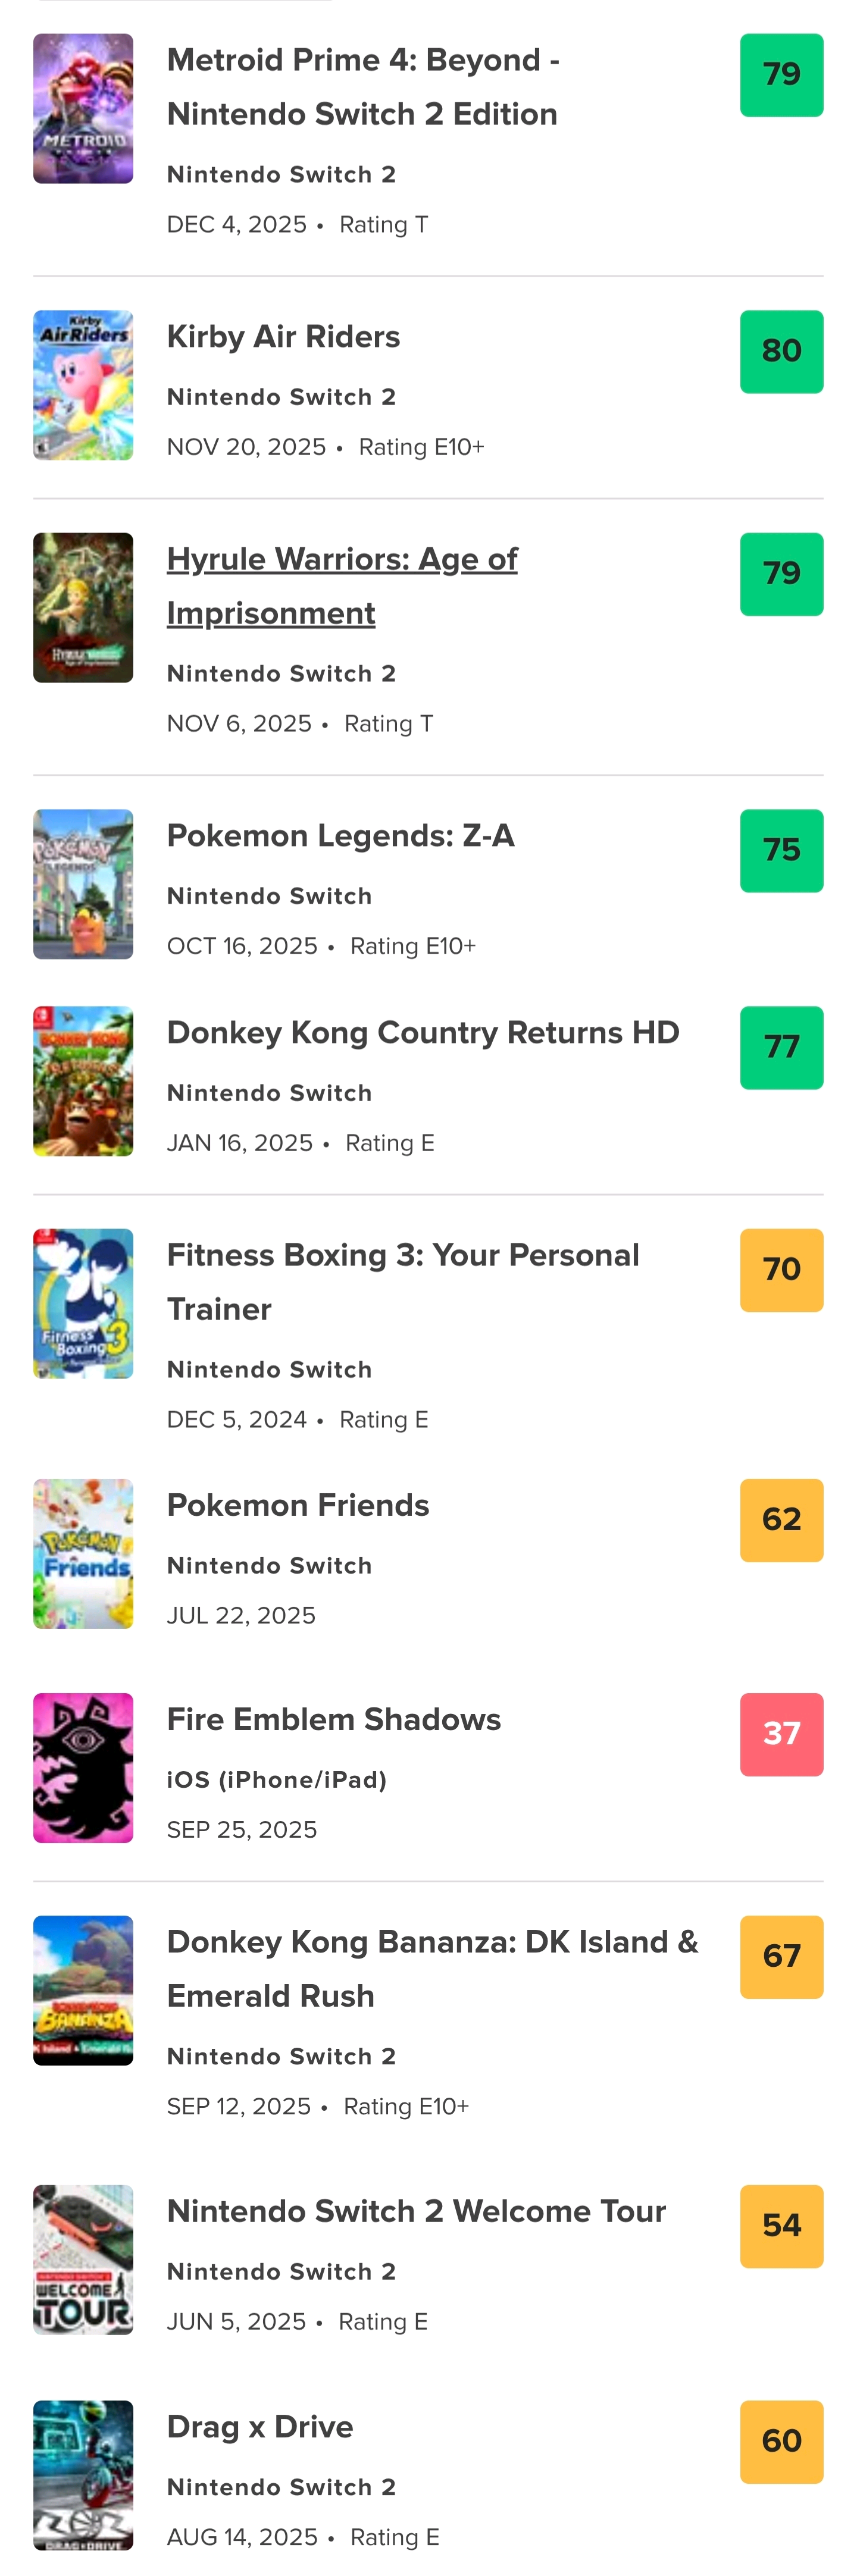Open Metroid Prime 4: Beyond cover thumbnail
This screenshot has height=2576, width=857.
click(83, 109)
